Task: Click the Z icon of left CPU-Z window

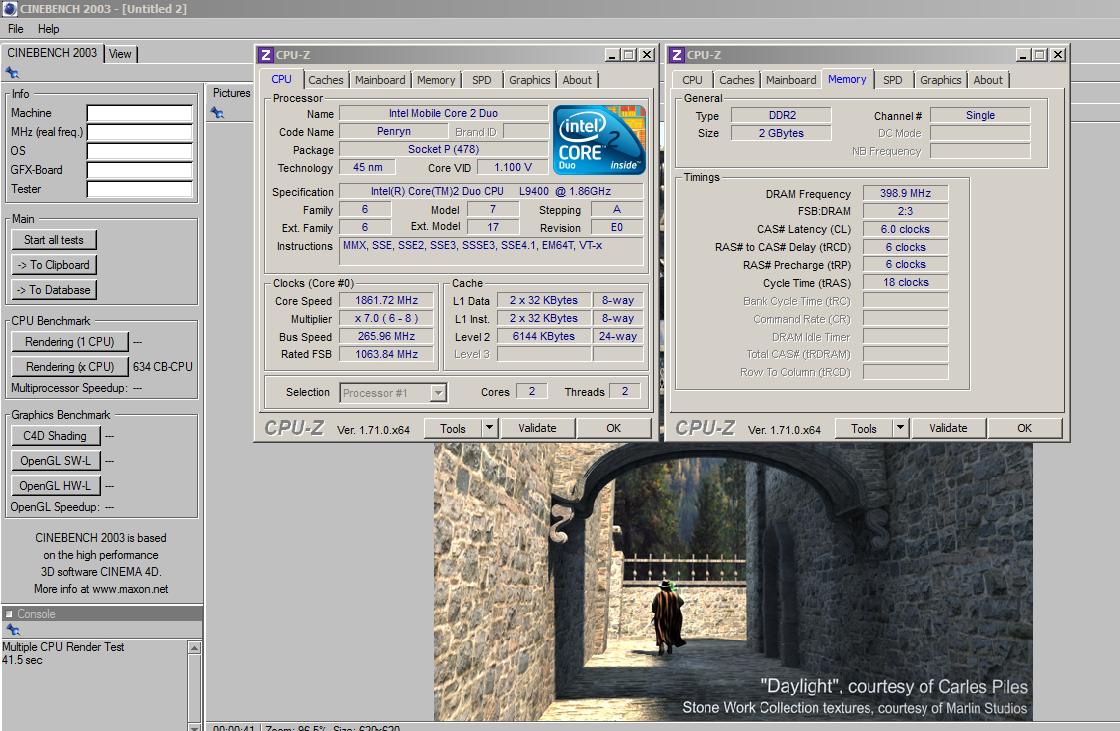Action: tap(266, 55)
